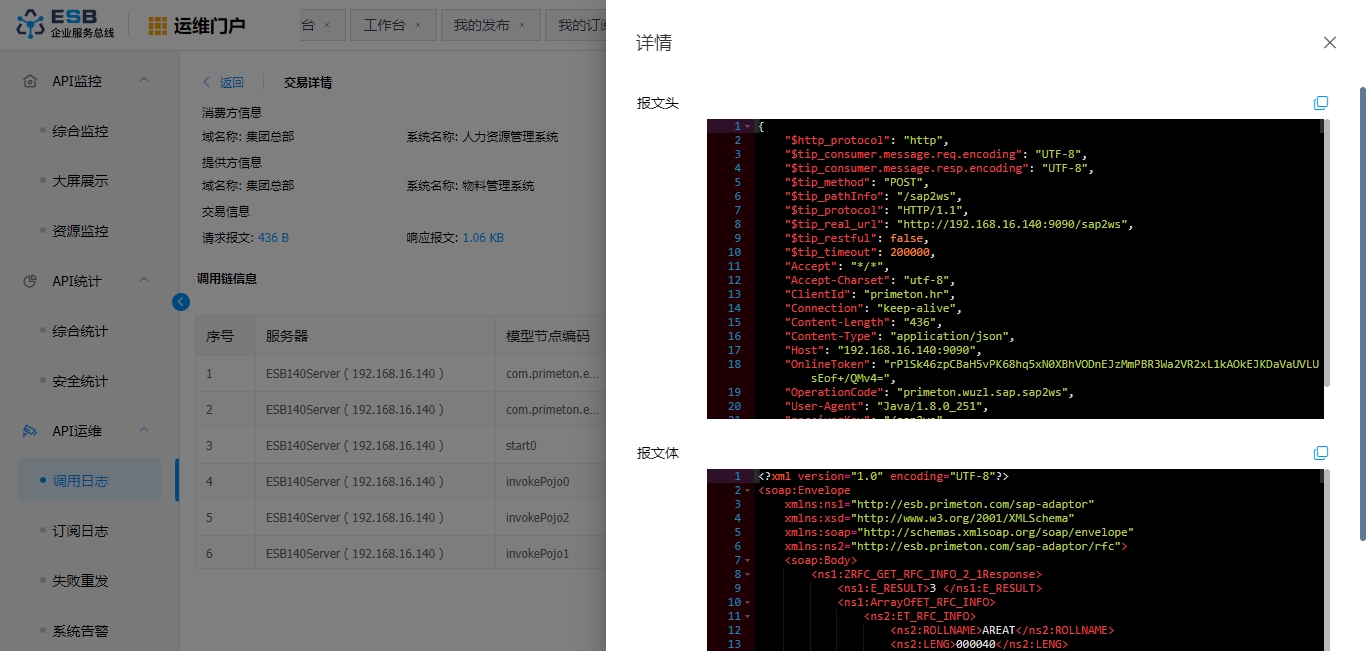Copy the 报文头 header content
The width and height of the screenshot is (1366, 651).
(1321, 102)
